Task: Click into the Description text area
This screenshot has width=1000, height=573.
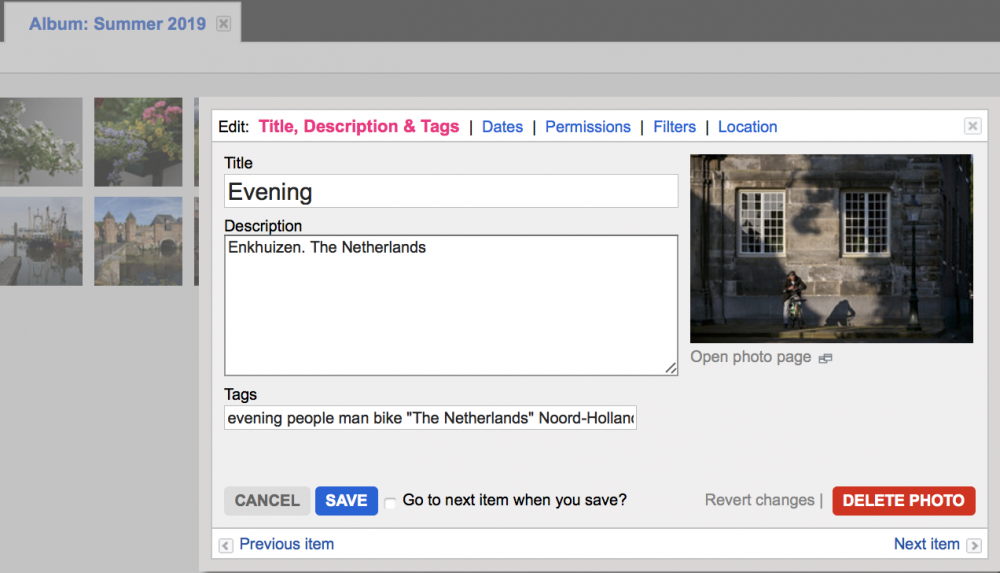Action: tap(451, 305)
